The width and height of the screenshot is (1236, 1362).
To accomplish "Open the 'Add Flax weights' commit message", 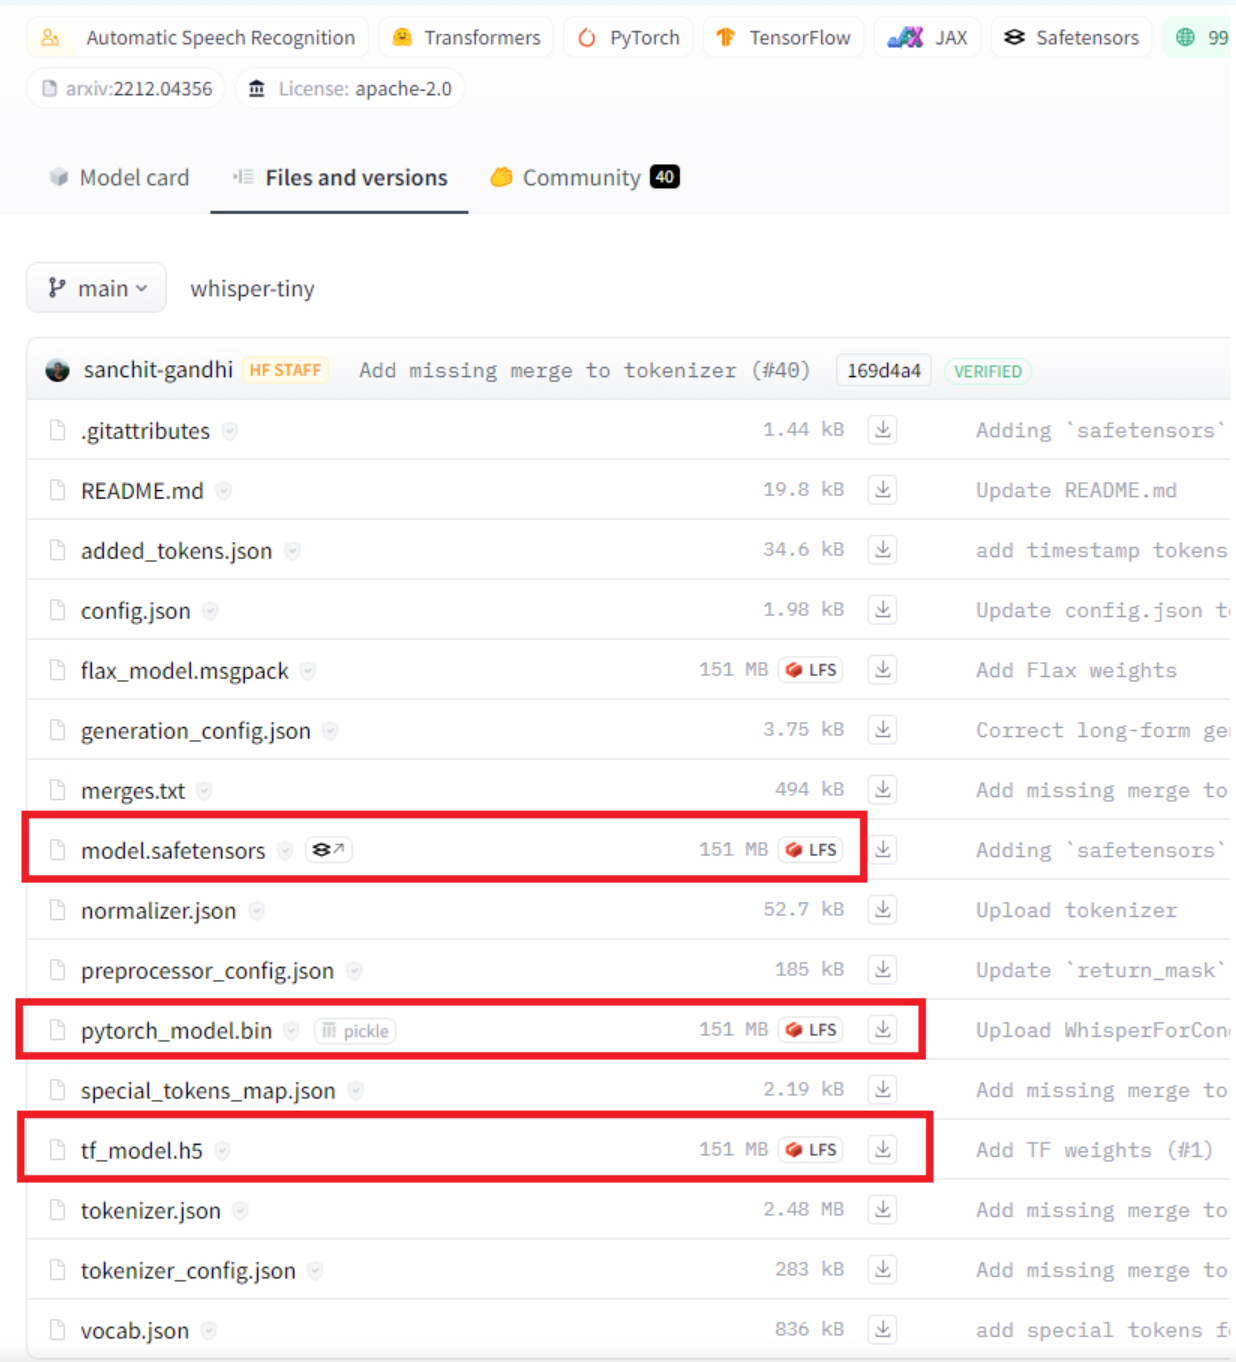I will tap(1076, 671).
